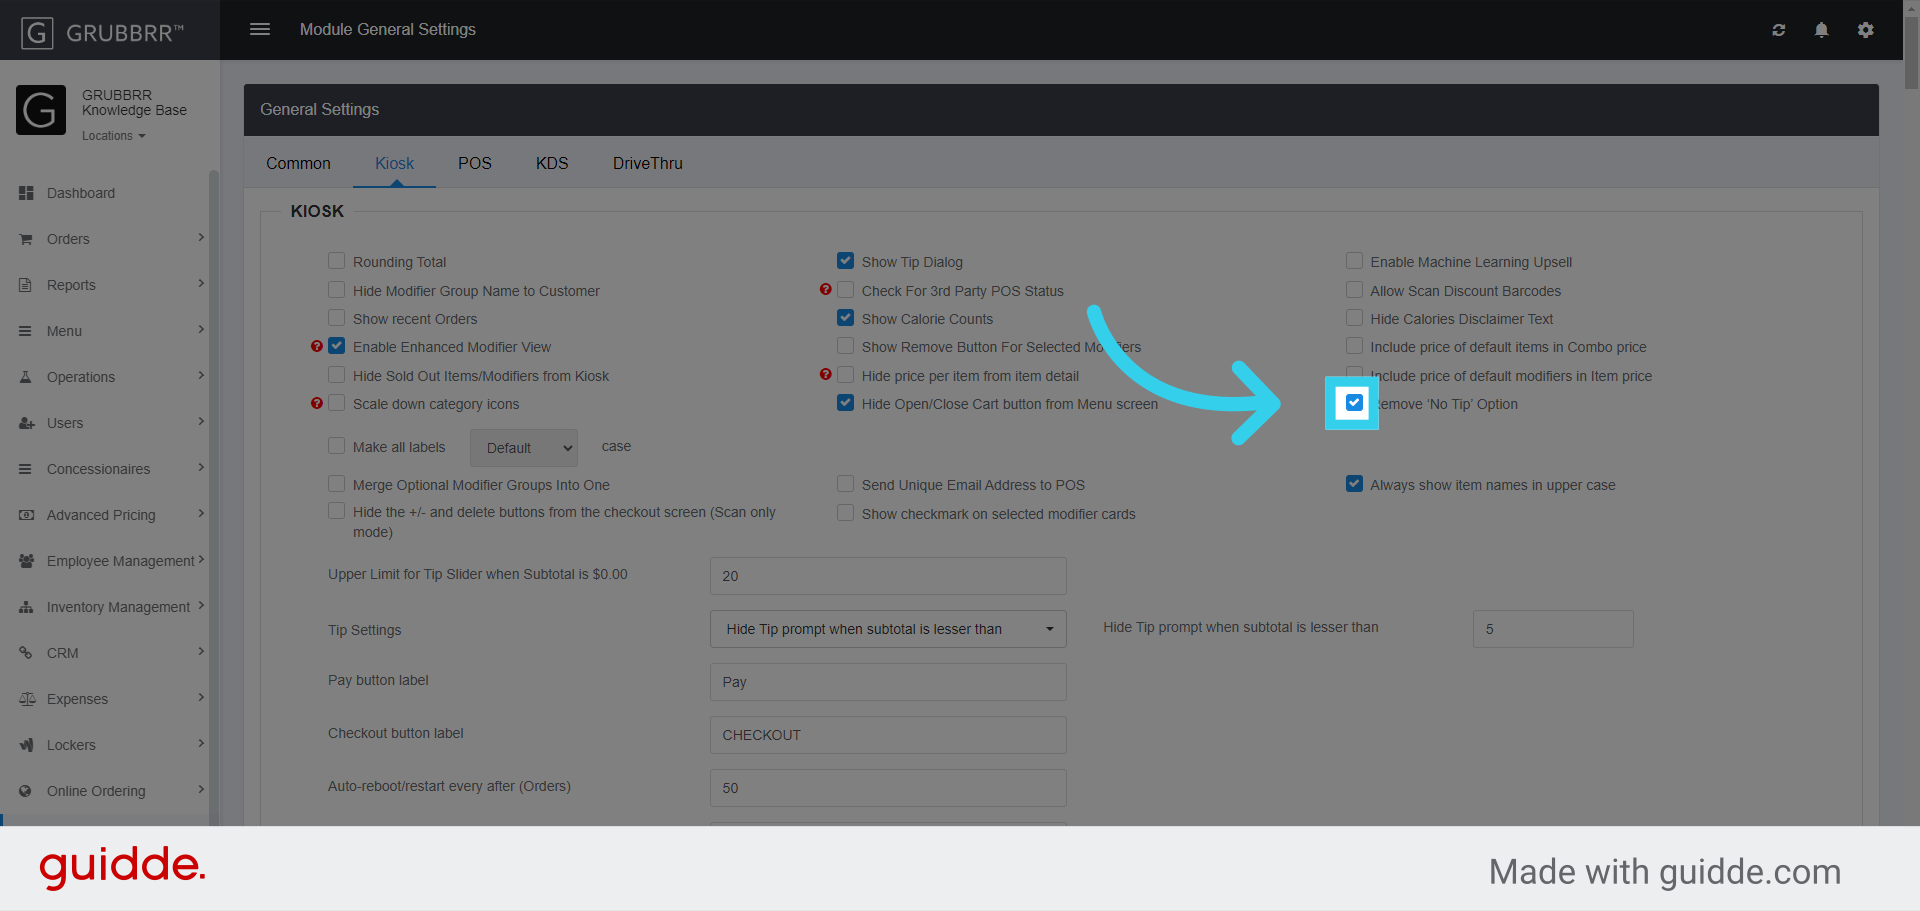Viewport: 1920px width, 911px height.
Task: Click the Dashboard sidebar icon
Action: (x=26, y=193)
